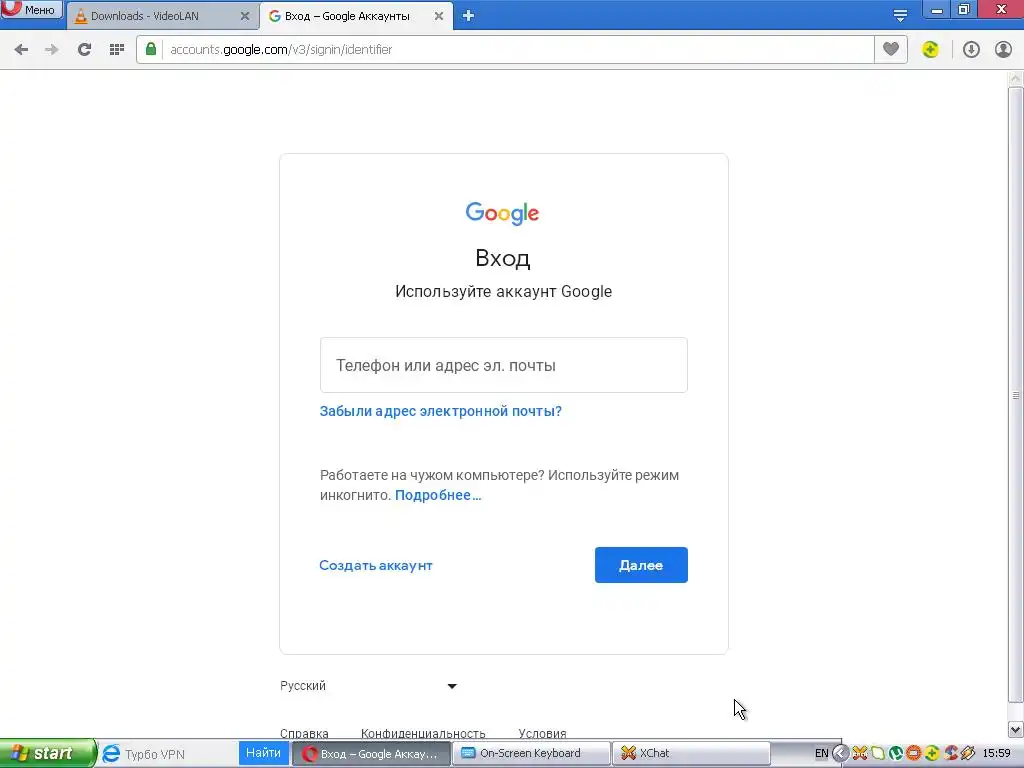1024x768 pixels.
Task: Open the Opera Меню button
Action: [x=31, y=9]
